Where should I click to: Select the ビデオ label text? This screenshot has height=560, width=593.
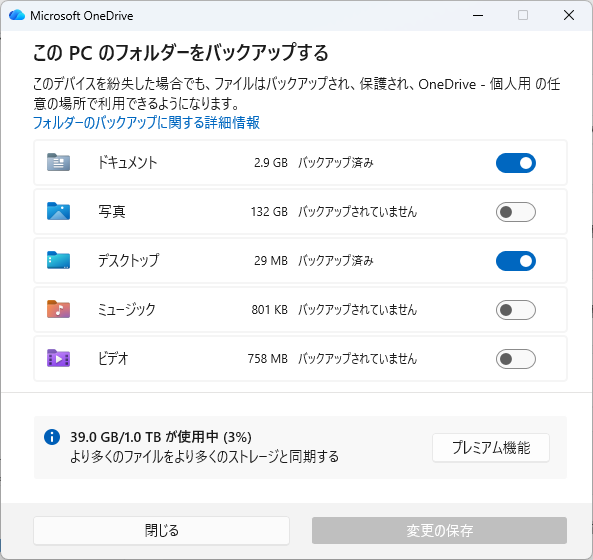coord(113,358)
